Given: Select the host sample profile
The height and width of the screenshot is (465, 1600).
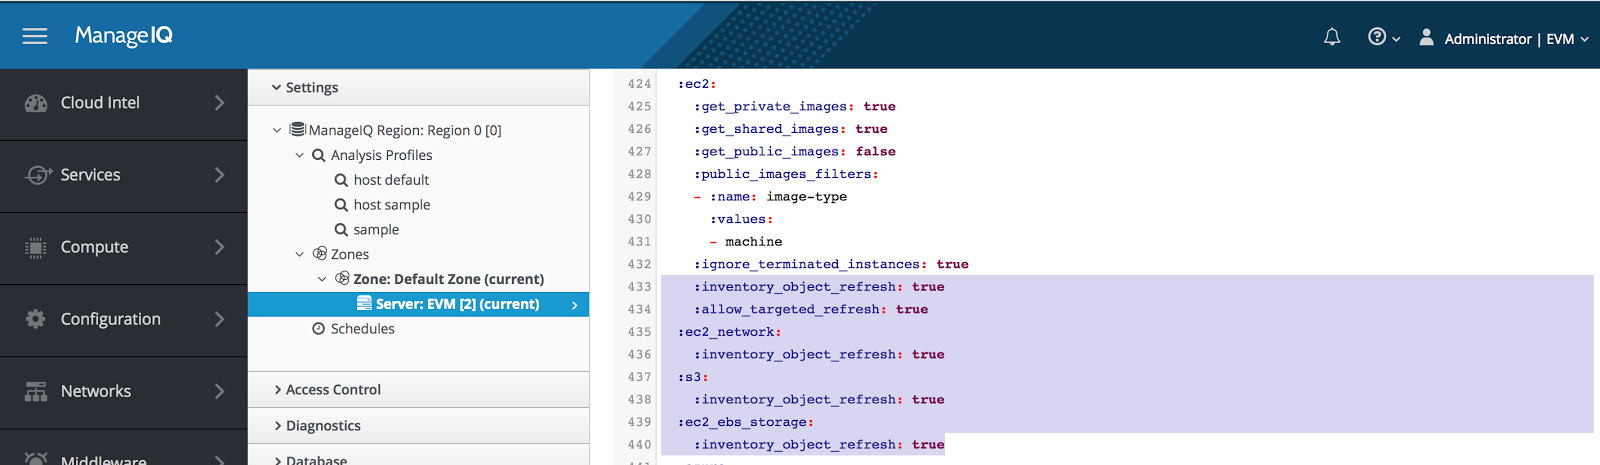Looking at the screenshot, I should (x=392, y=205).
